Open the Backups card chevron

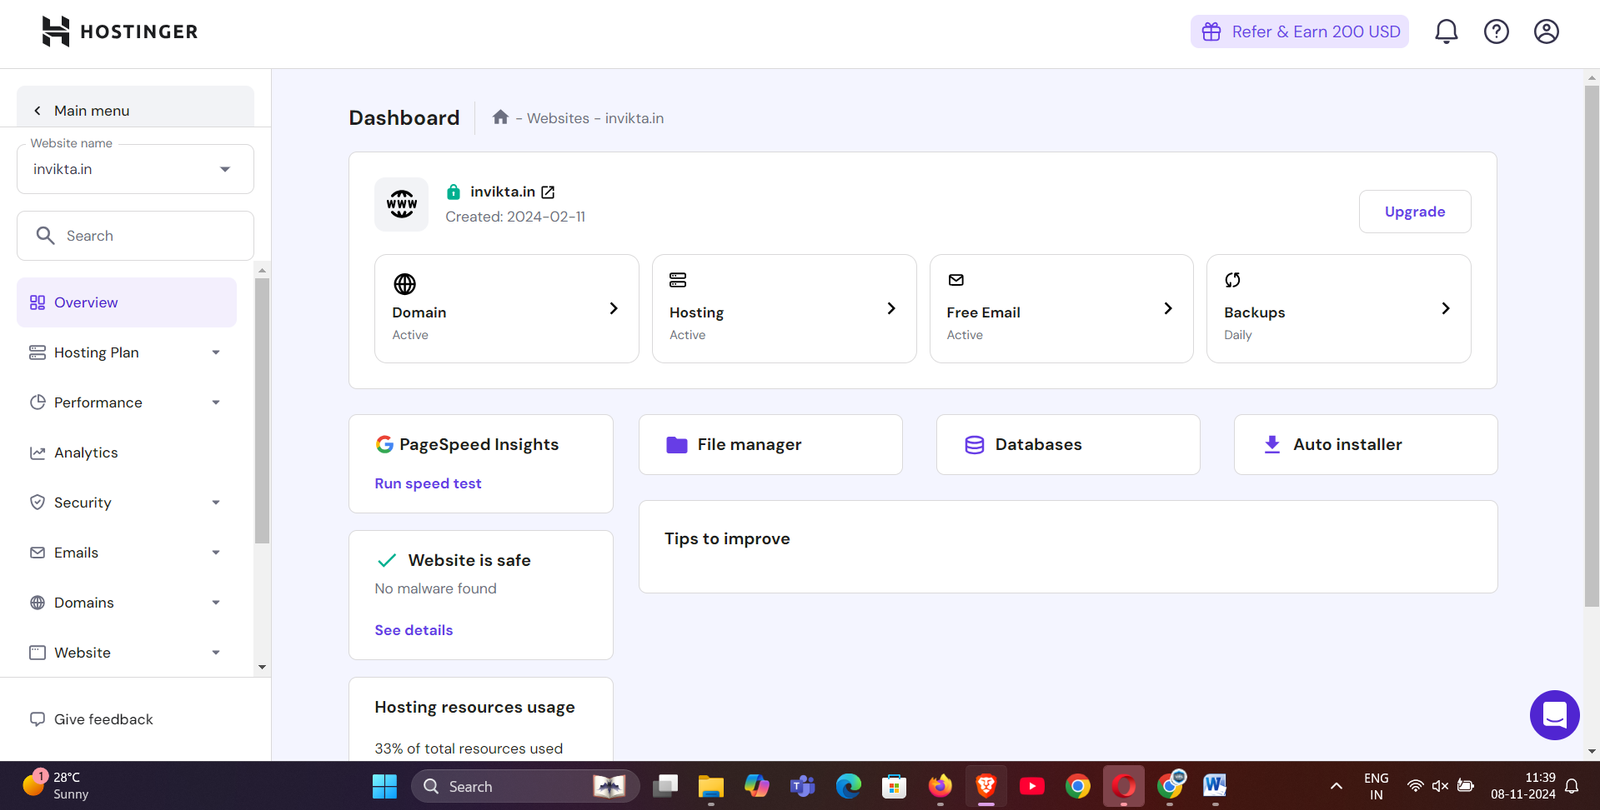(1445, 308)
